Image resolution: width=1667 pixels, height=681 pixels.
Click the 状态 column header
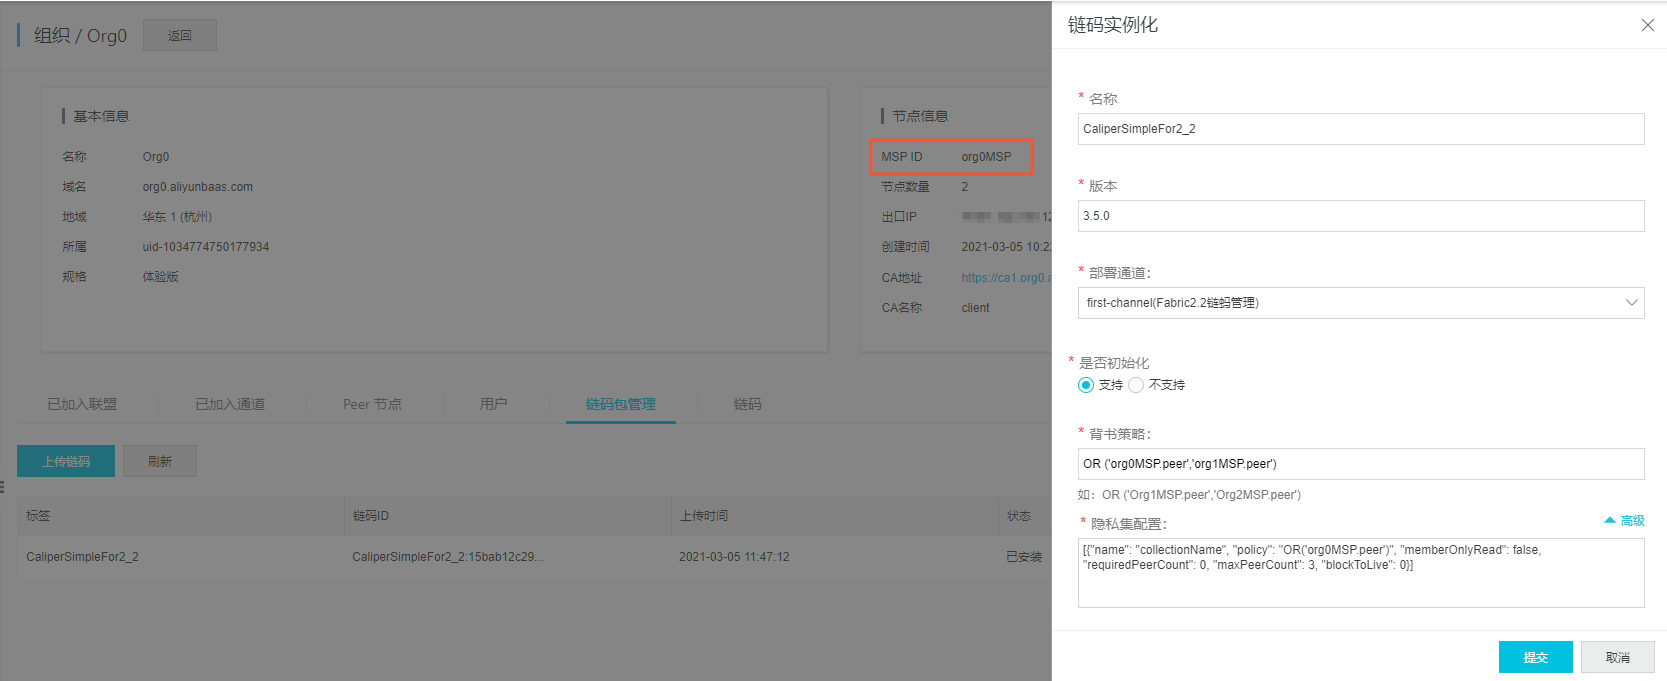coord(1019,516)
